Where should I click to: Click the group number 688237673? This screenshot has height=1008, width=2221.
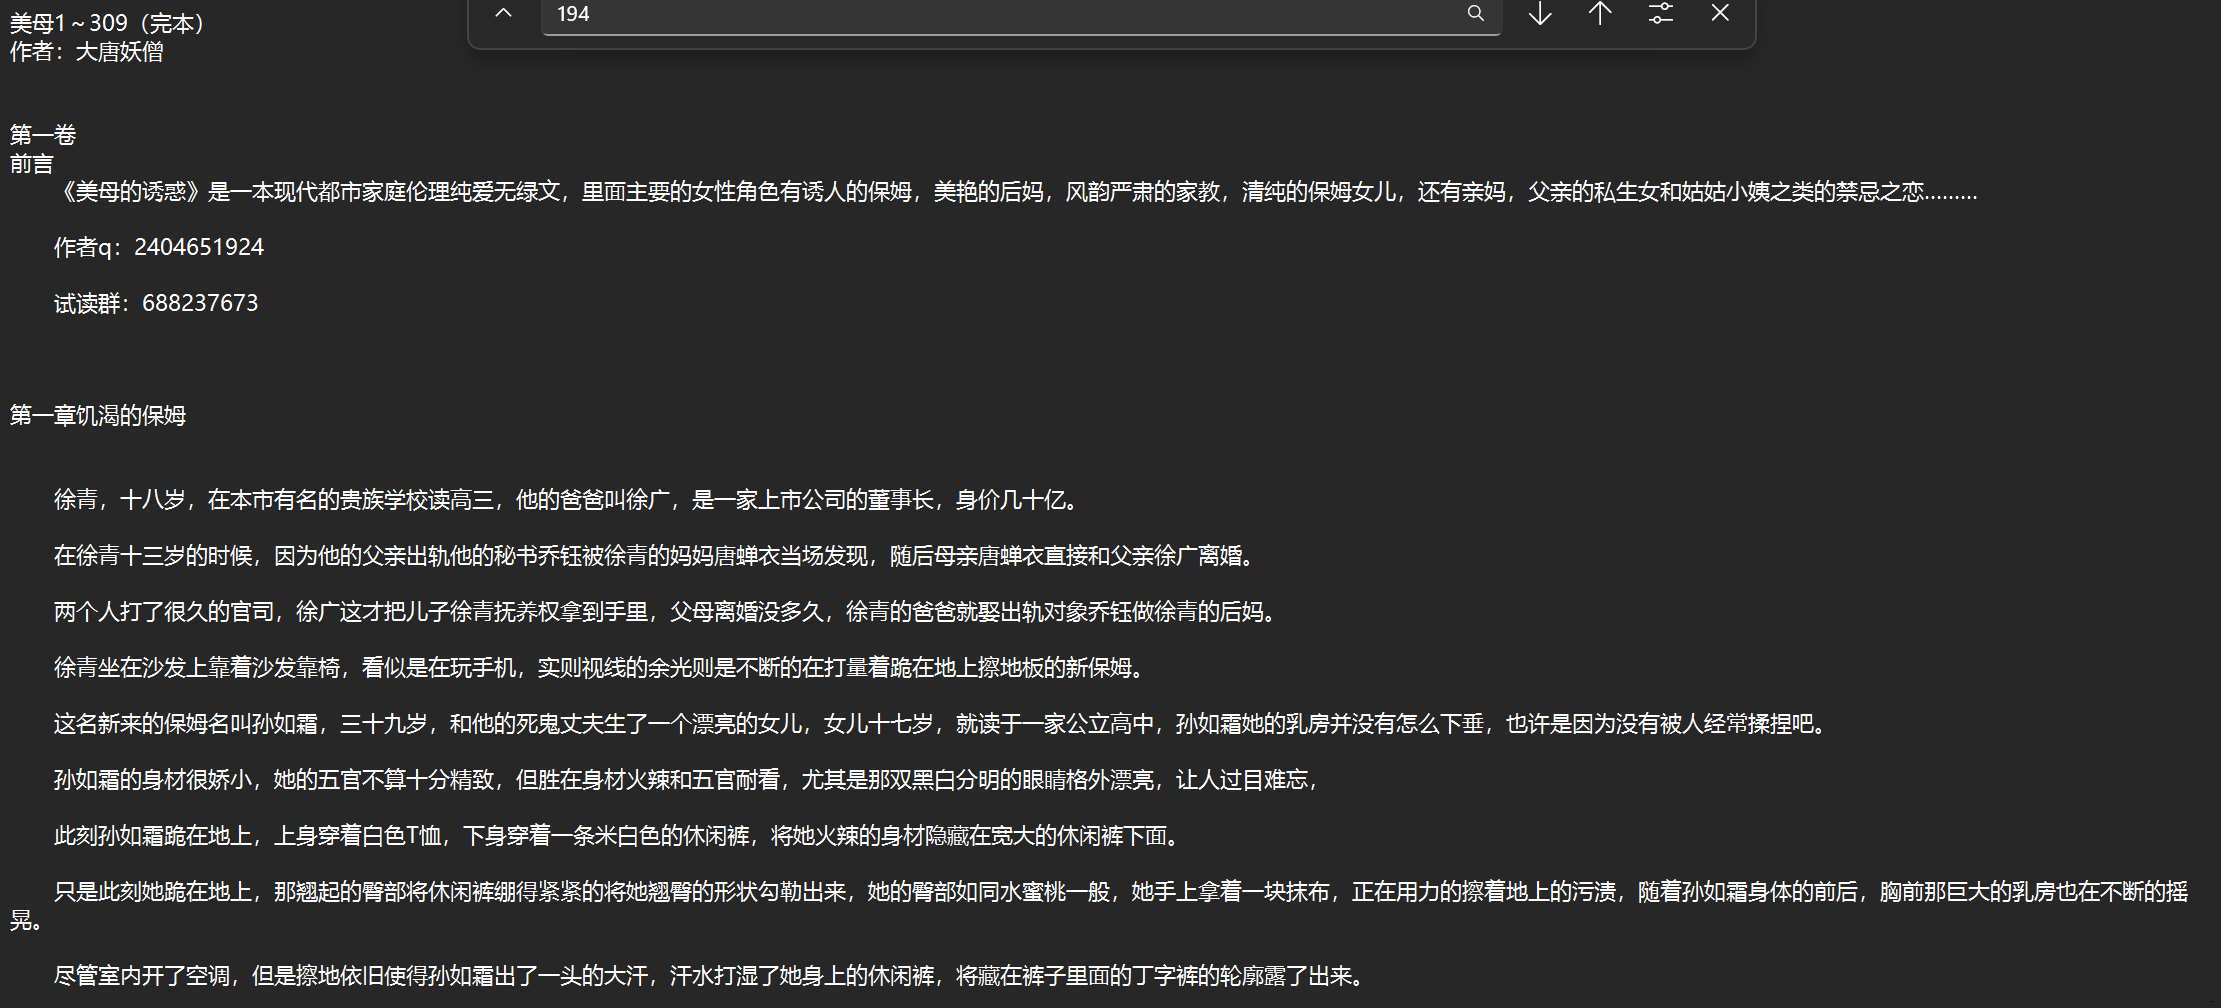pos(200,303)
